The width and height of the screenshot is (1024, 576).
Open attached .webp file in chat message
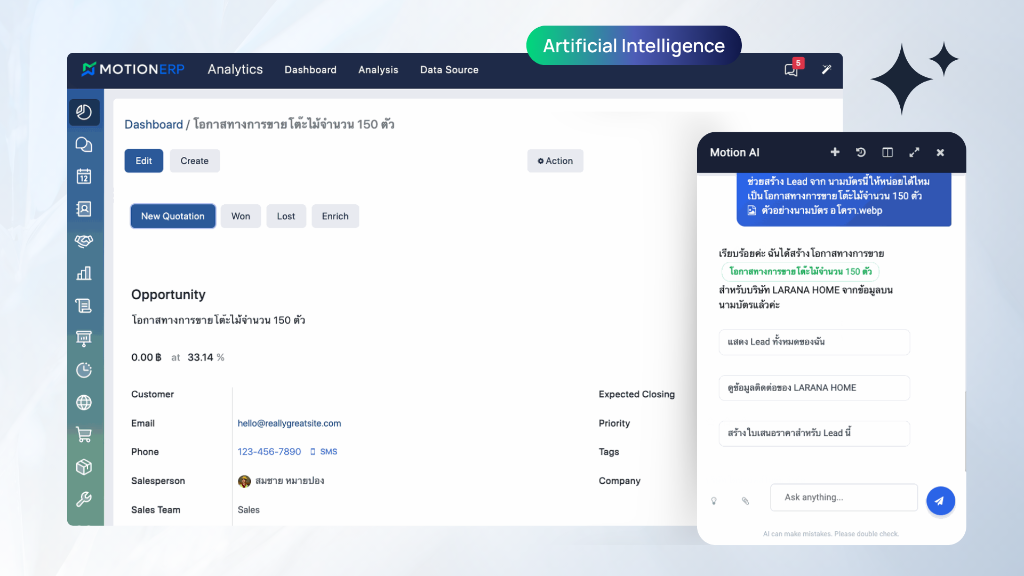(815, 210)
